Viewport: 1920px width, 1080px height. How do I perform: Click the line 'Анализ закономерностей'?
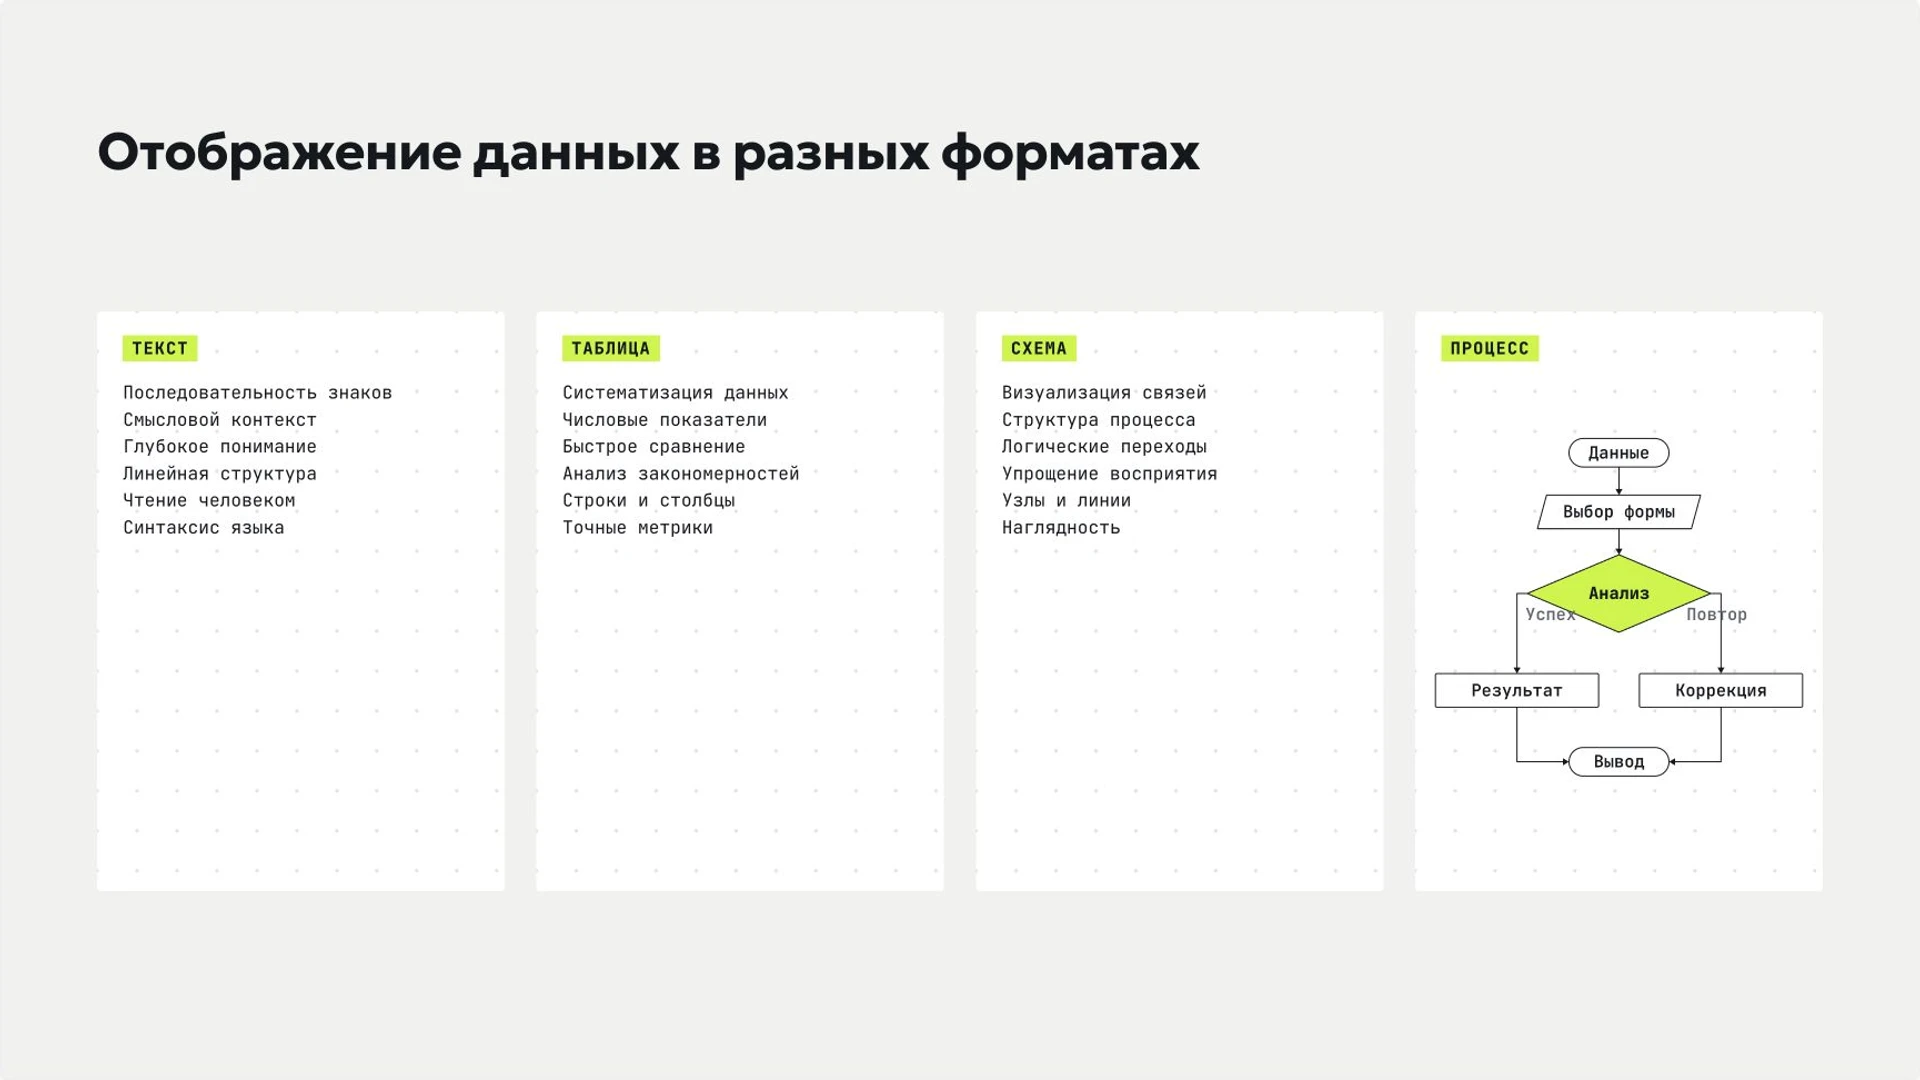coord(681,474)
